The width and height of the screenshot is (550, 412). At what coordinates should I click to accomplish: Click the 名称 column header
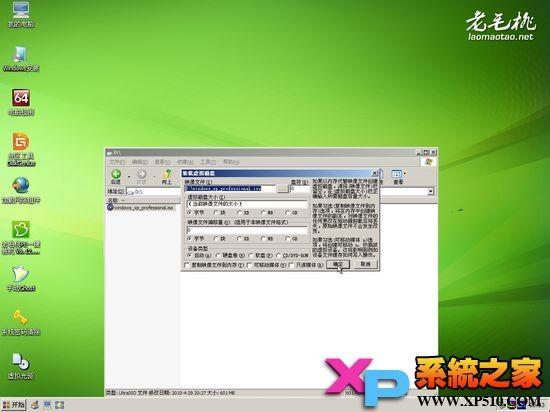click(x=113, y=200)
